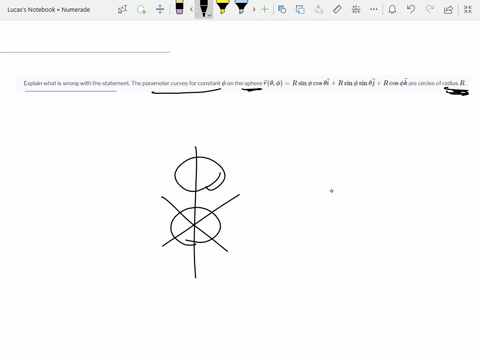Activate the Lasso Select tool

[x=142, y=9]
